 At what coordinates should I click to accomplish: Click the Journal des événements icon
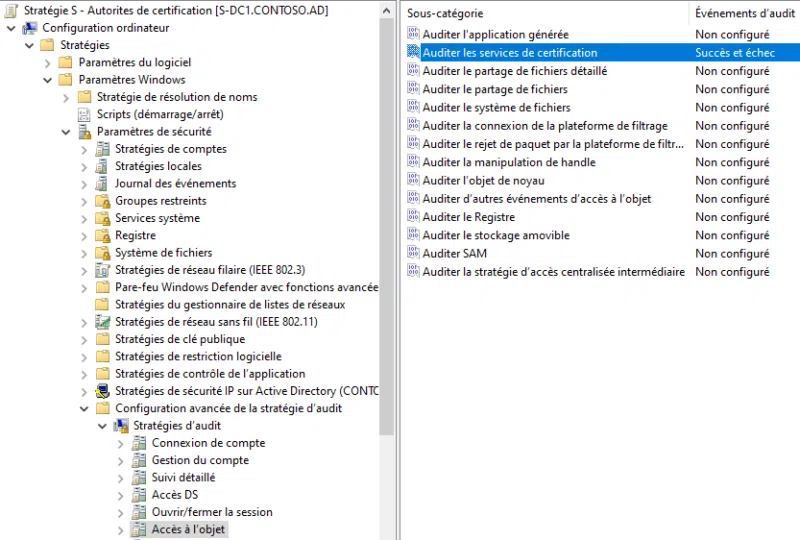point(102,184)
